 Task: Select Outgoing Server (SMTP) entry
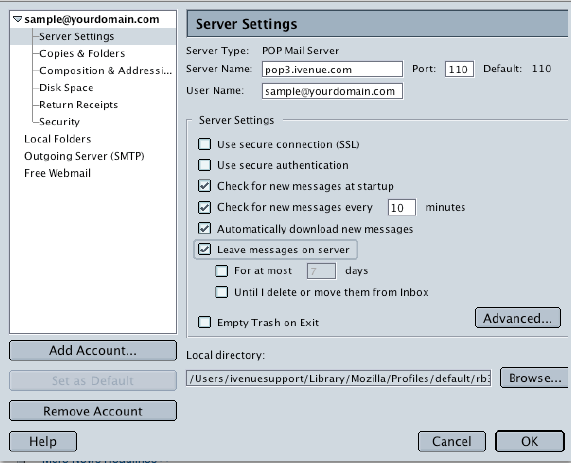84,156
